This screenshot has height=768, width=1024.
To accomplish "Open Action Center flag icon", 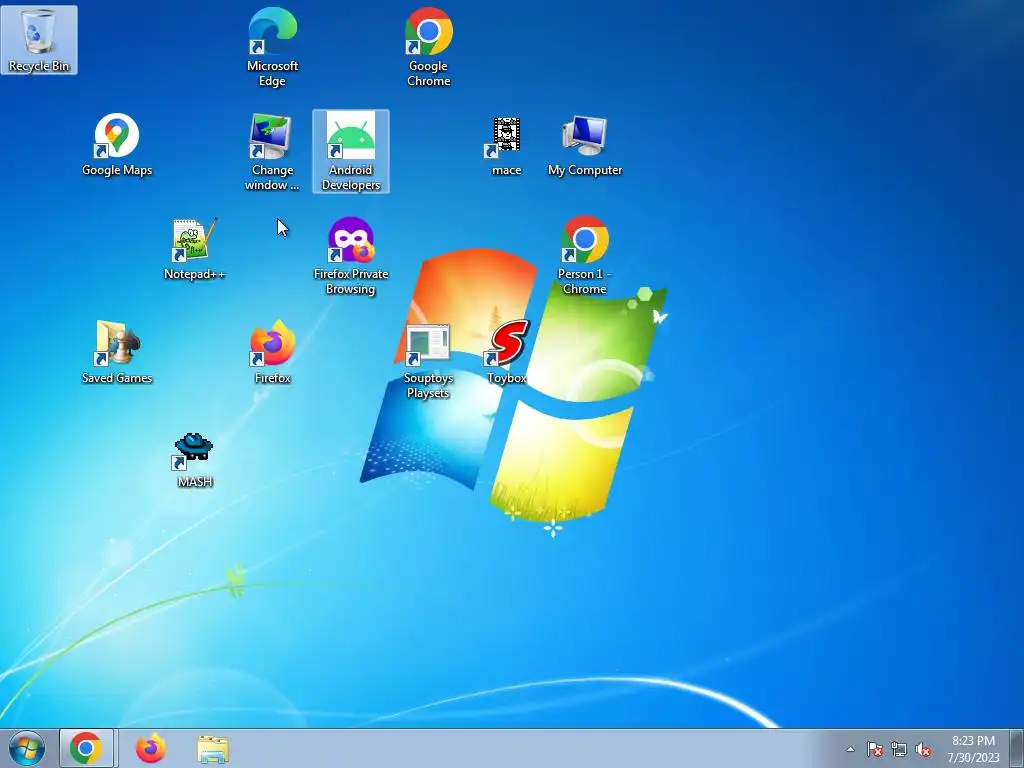I will click(x=875, y=749).
